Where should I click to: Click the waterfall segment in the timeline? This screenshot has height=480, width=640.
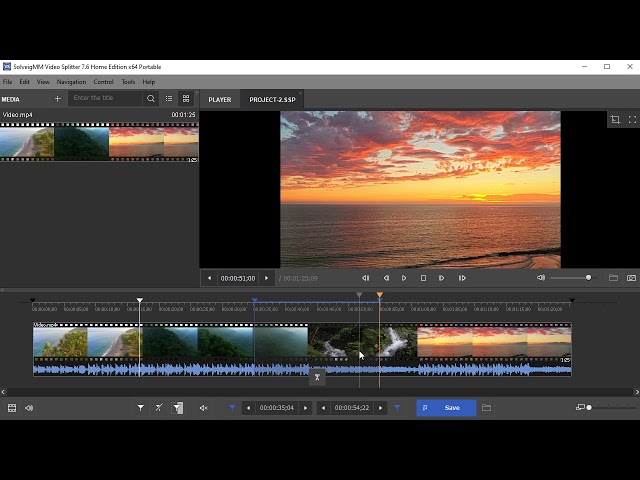click(x=362, y=342)
